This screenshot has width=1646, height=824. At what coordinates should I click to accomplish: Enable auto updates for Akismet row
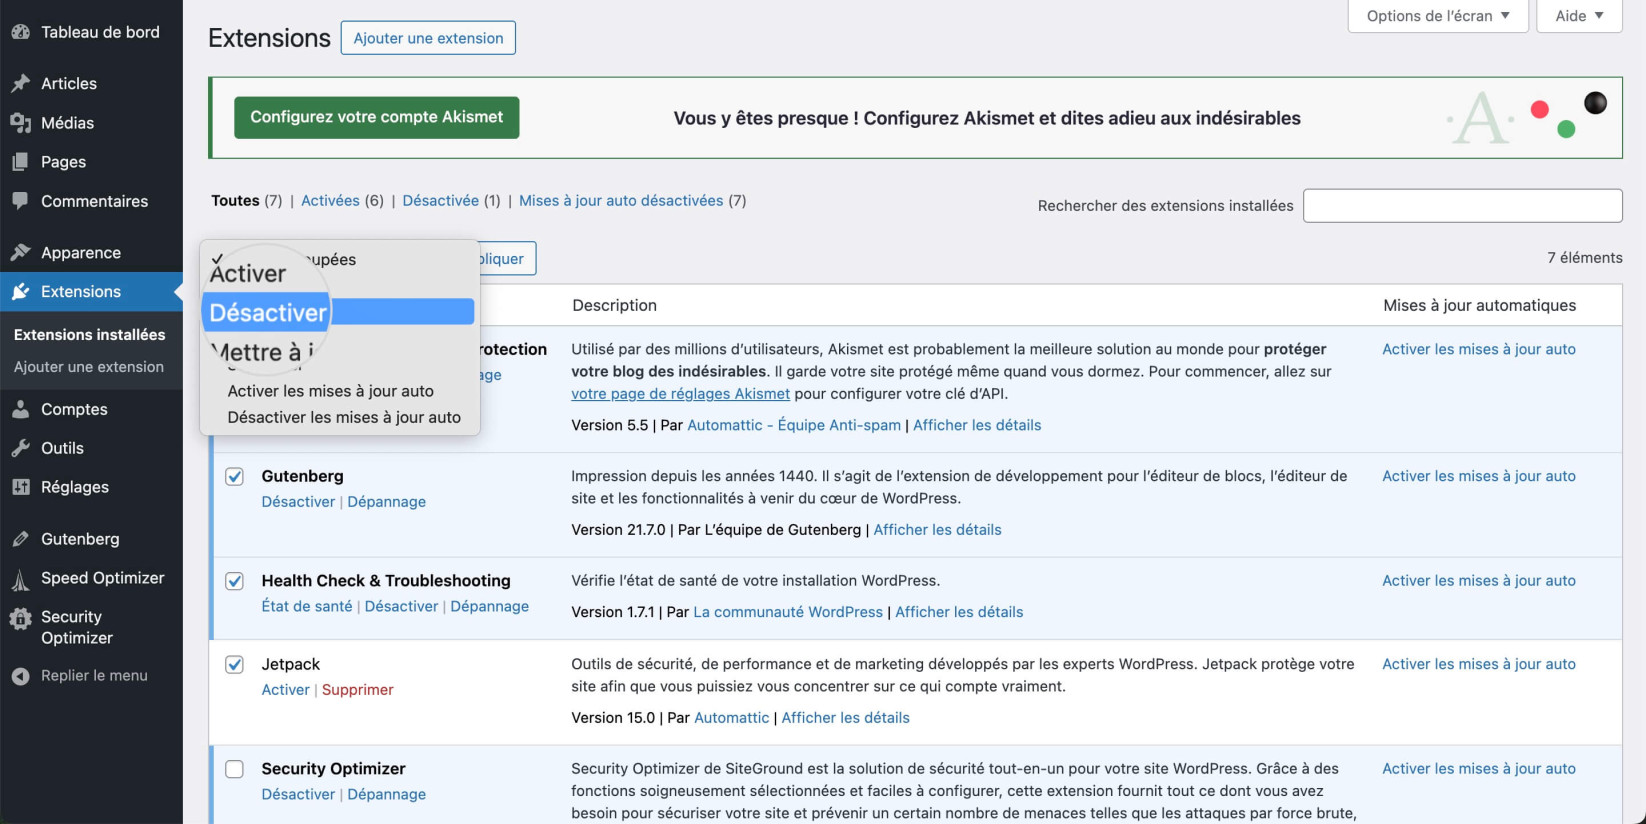tap(1479, 349)
